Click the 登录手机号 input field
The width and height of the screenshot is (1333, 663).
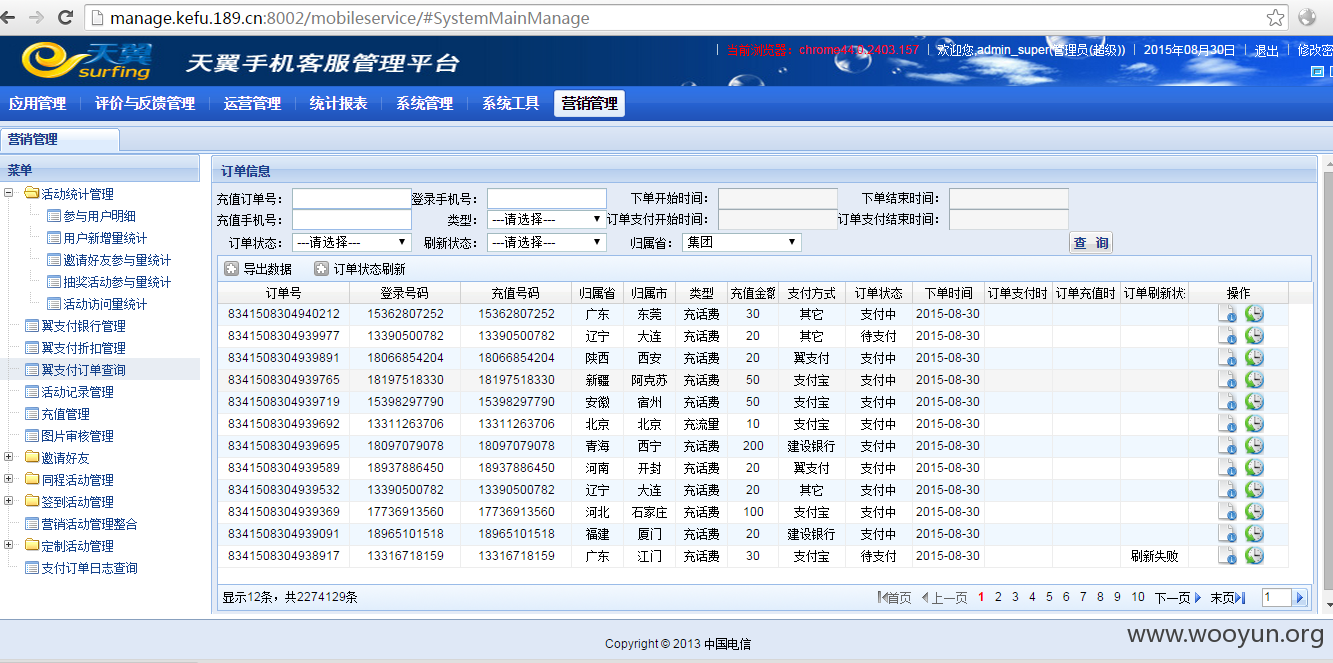tap(546, 198)
